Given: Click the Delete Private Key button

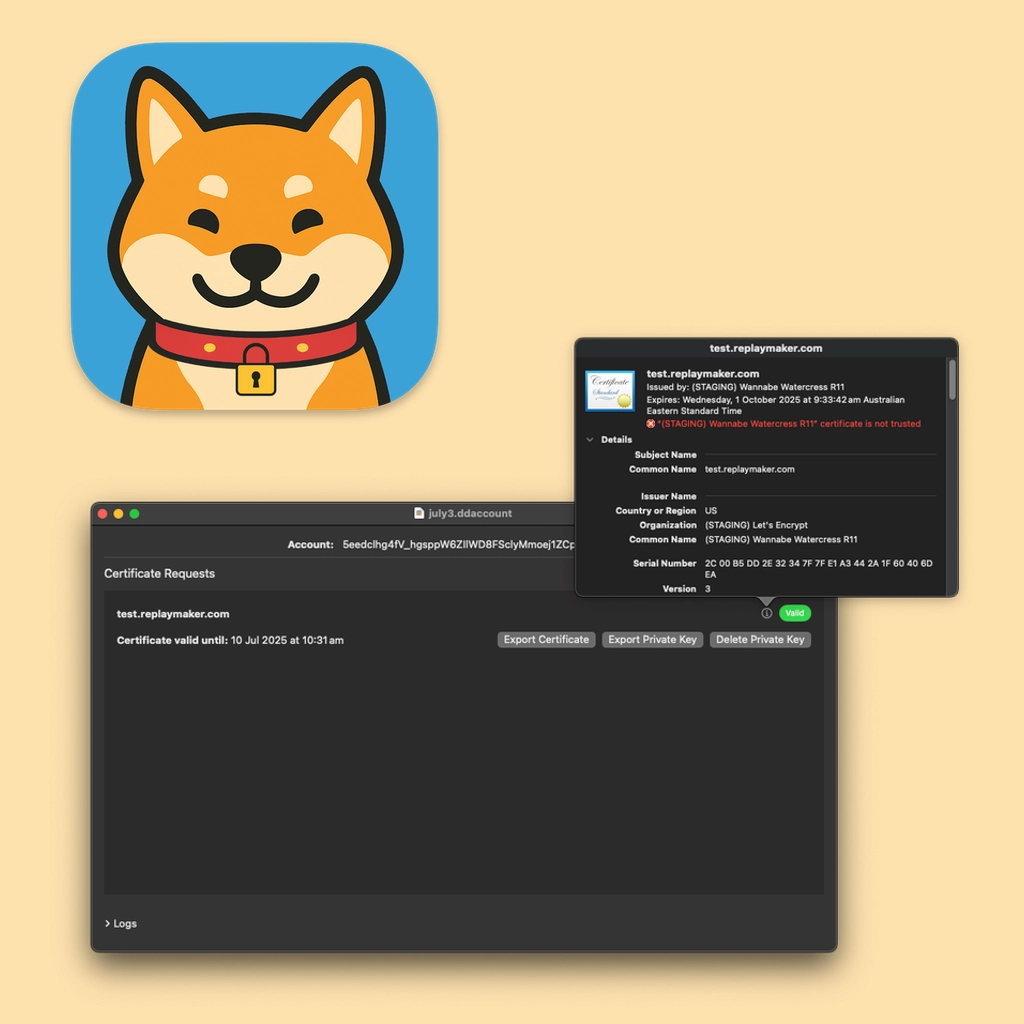Looking at the screenshot, I should (x=760, y=639).
